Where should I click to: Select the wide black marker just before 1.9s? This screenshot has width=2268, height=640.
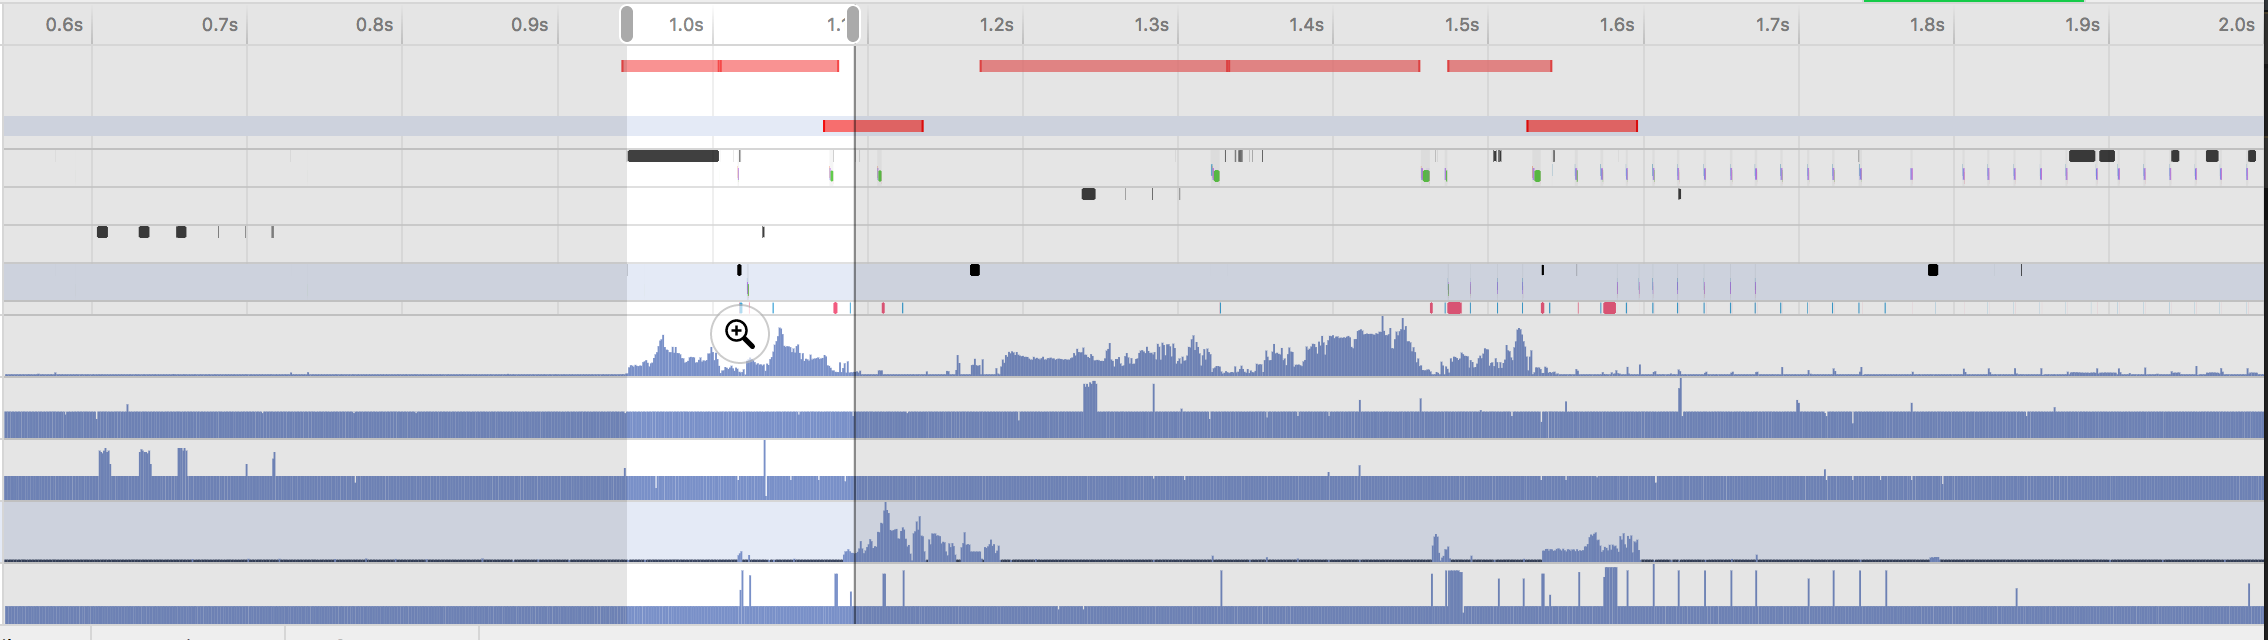tap(2082, 156)
